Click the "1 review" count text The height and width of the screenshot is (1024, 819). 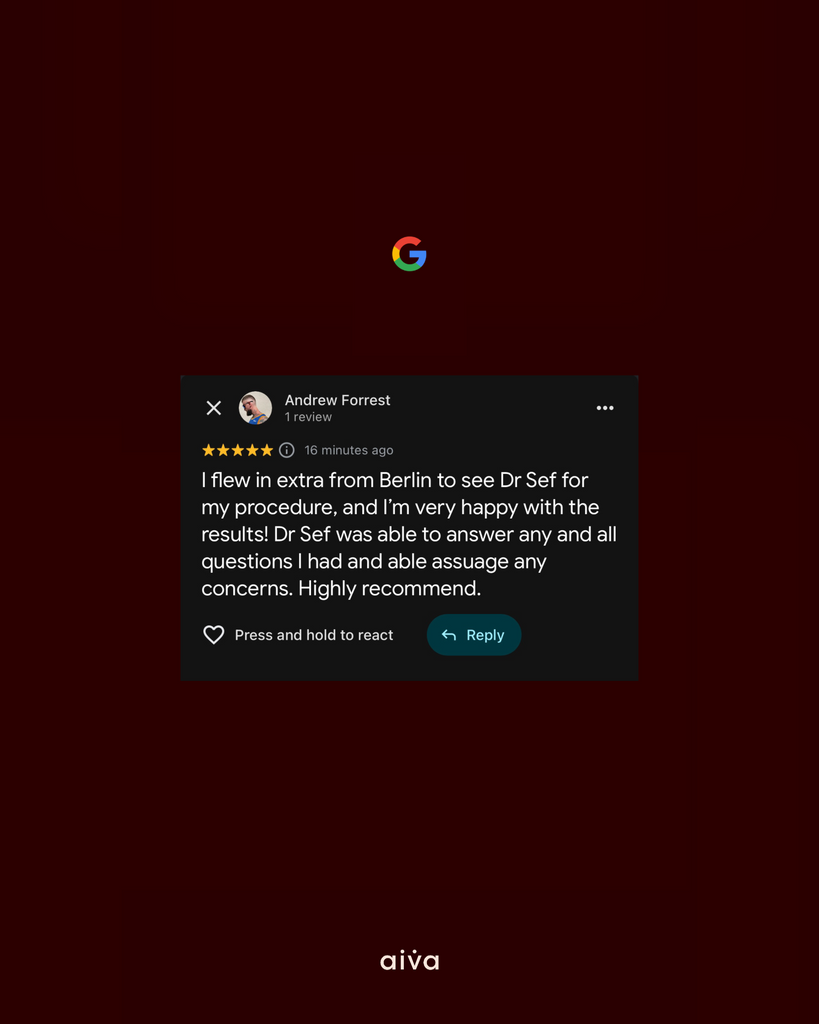click(x=308, y=417)
